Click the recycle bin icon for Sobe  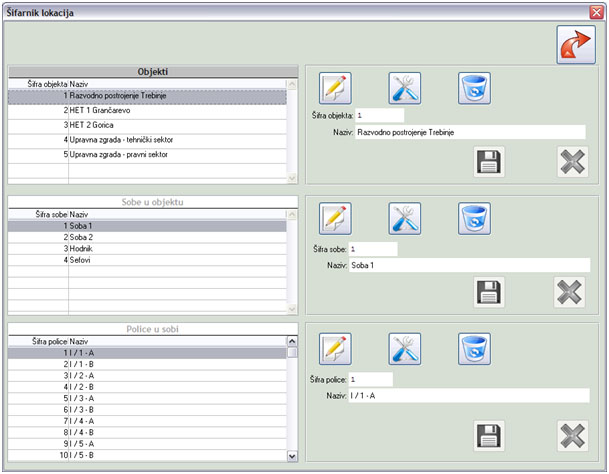pos(474,217)
